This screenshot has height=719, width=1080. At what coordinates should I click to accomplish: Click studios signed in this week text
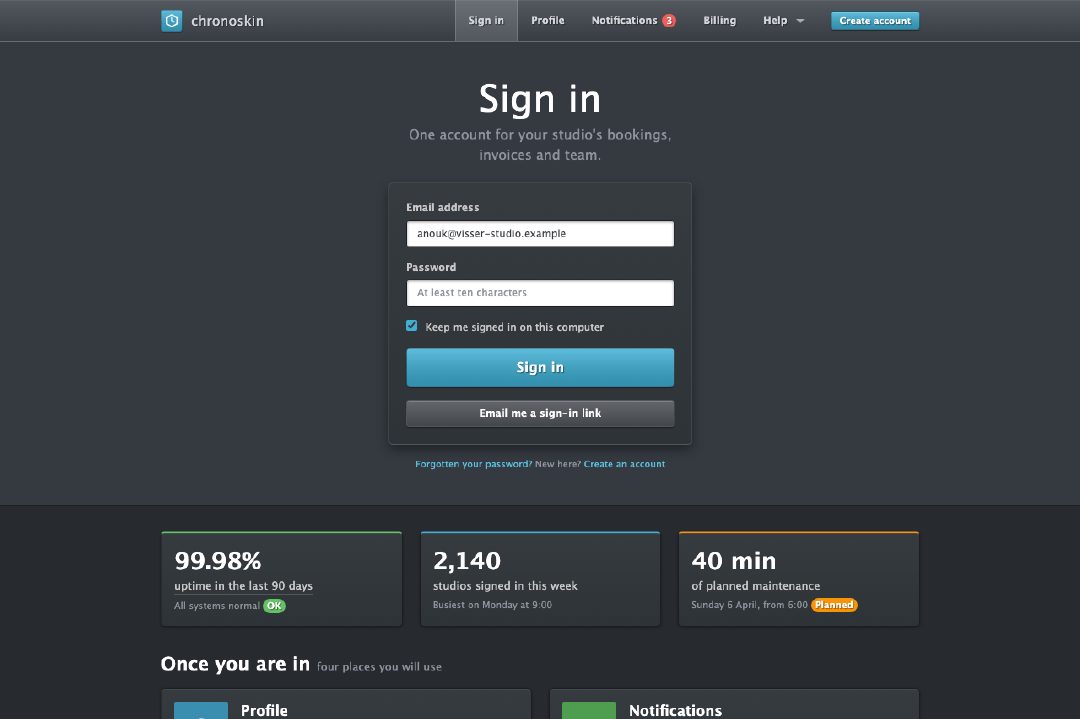pos(505,586)
